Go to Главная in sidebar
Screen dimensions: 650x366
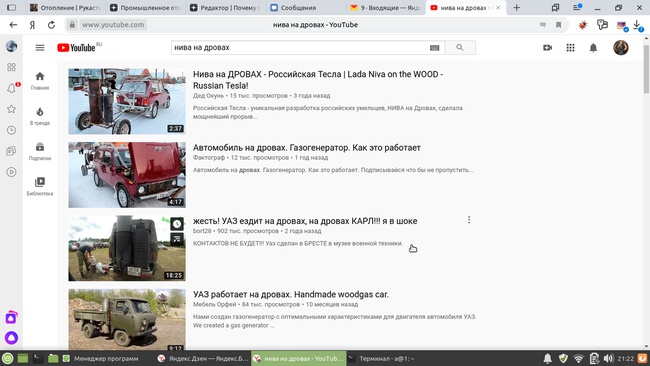click(x=40, y=81)
